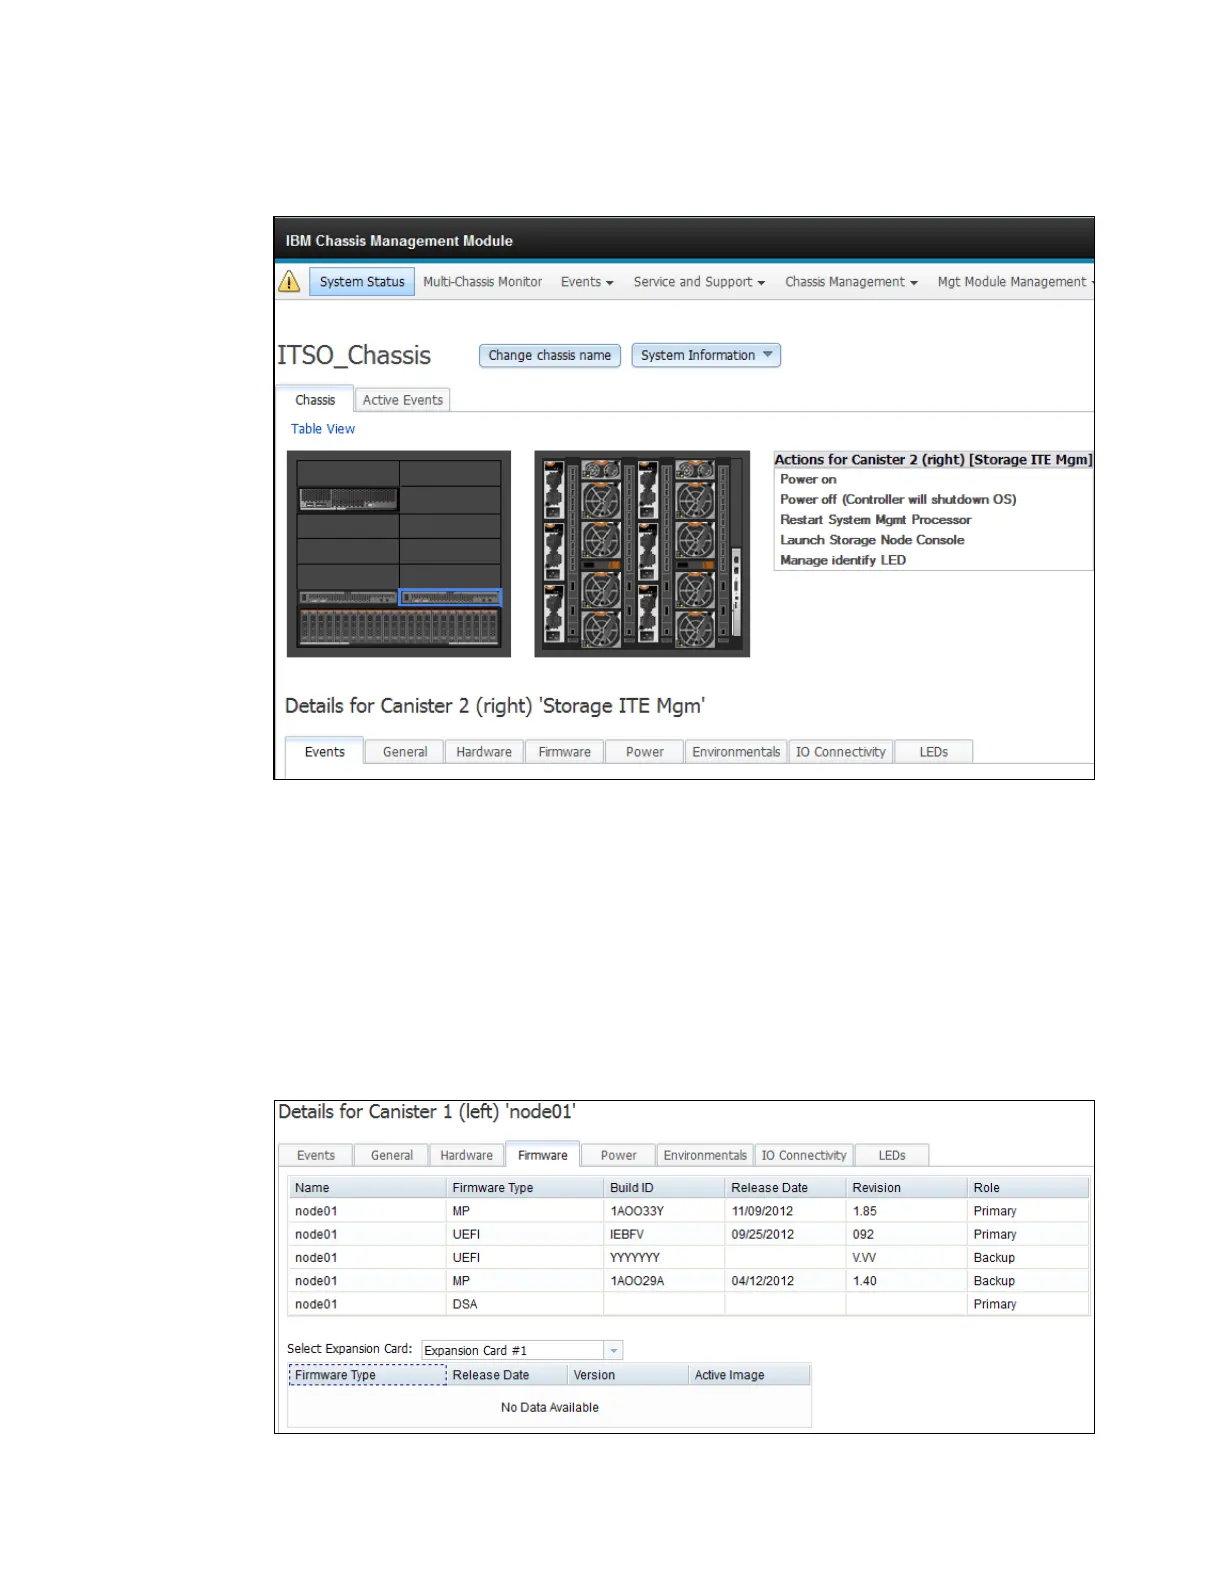Open the Table View link
This screenshot has height=1584, width=1224.
pos(323,429)
